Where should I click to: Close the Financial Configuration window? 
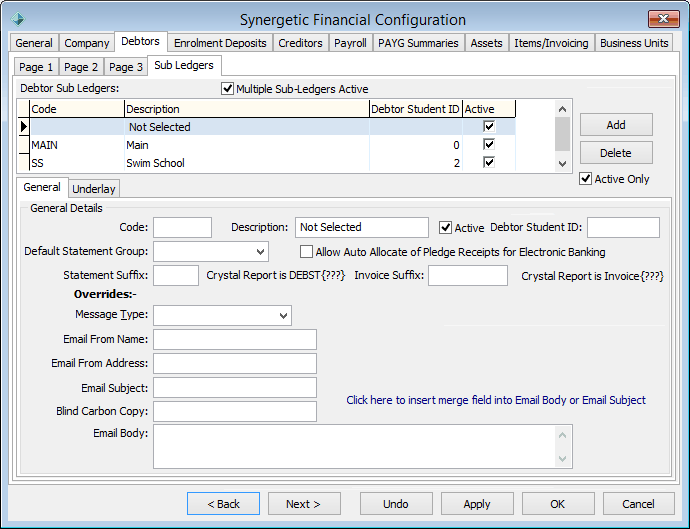point(664,18)
